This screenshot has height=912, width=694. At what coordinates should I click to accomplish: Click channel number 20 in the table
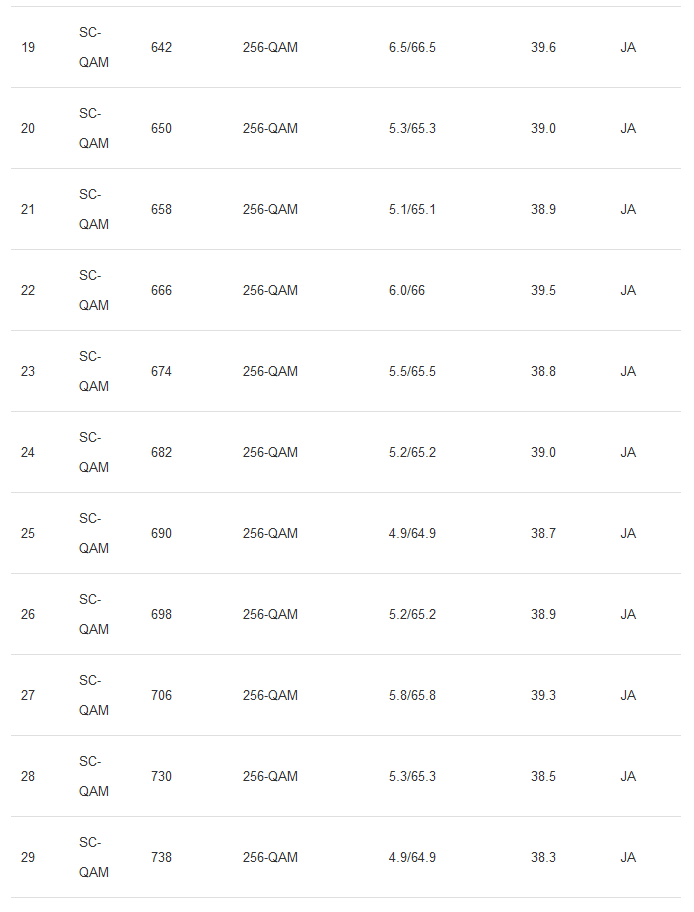click(28, 128)
